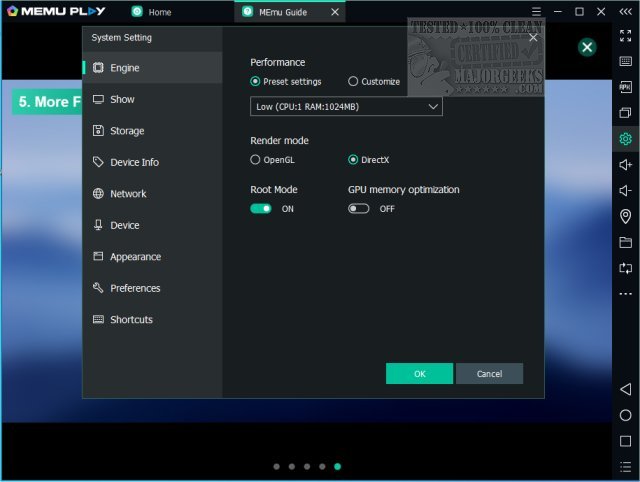The height and width of the screenshot is (482, 640).
Task: Go to the second guide page dot
Action: point(291,466)
